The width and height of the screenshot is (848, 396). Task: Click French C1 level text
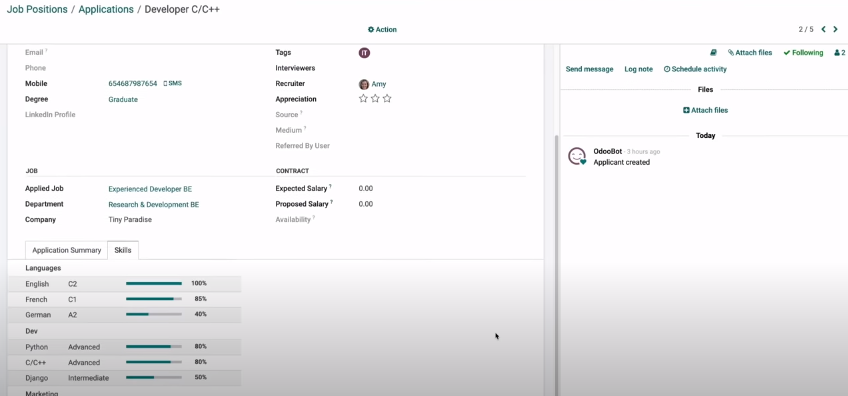(72, 300)
